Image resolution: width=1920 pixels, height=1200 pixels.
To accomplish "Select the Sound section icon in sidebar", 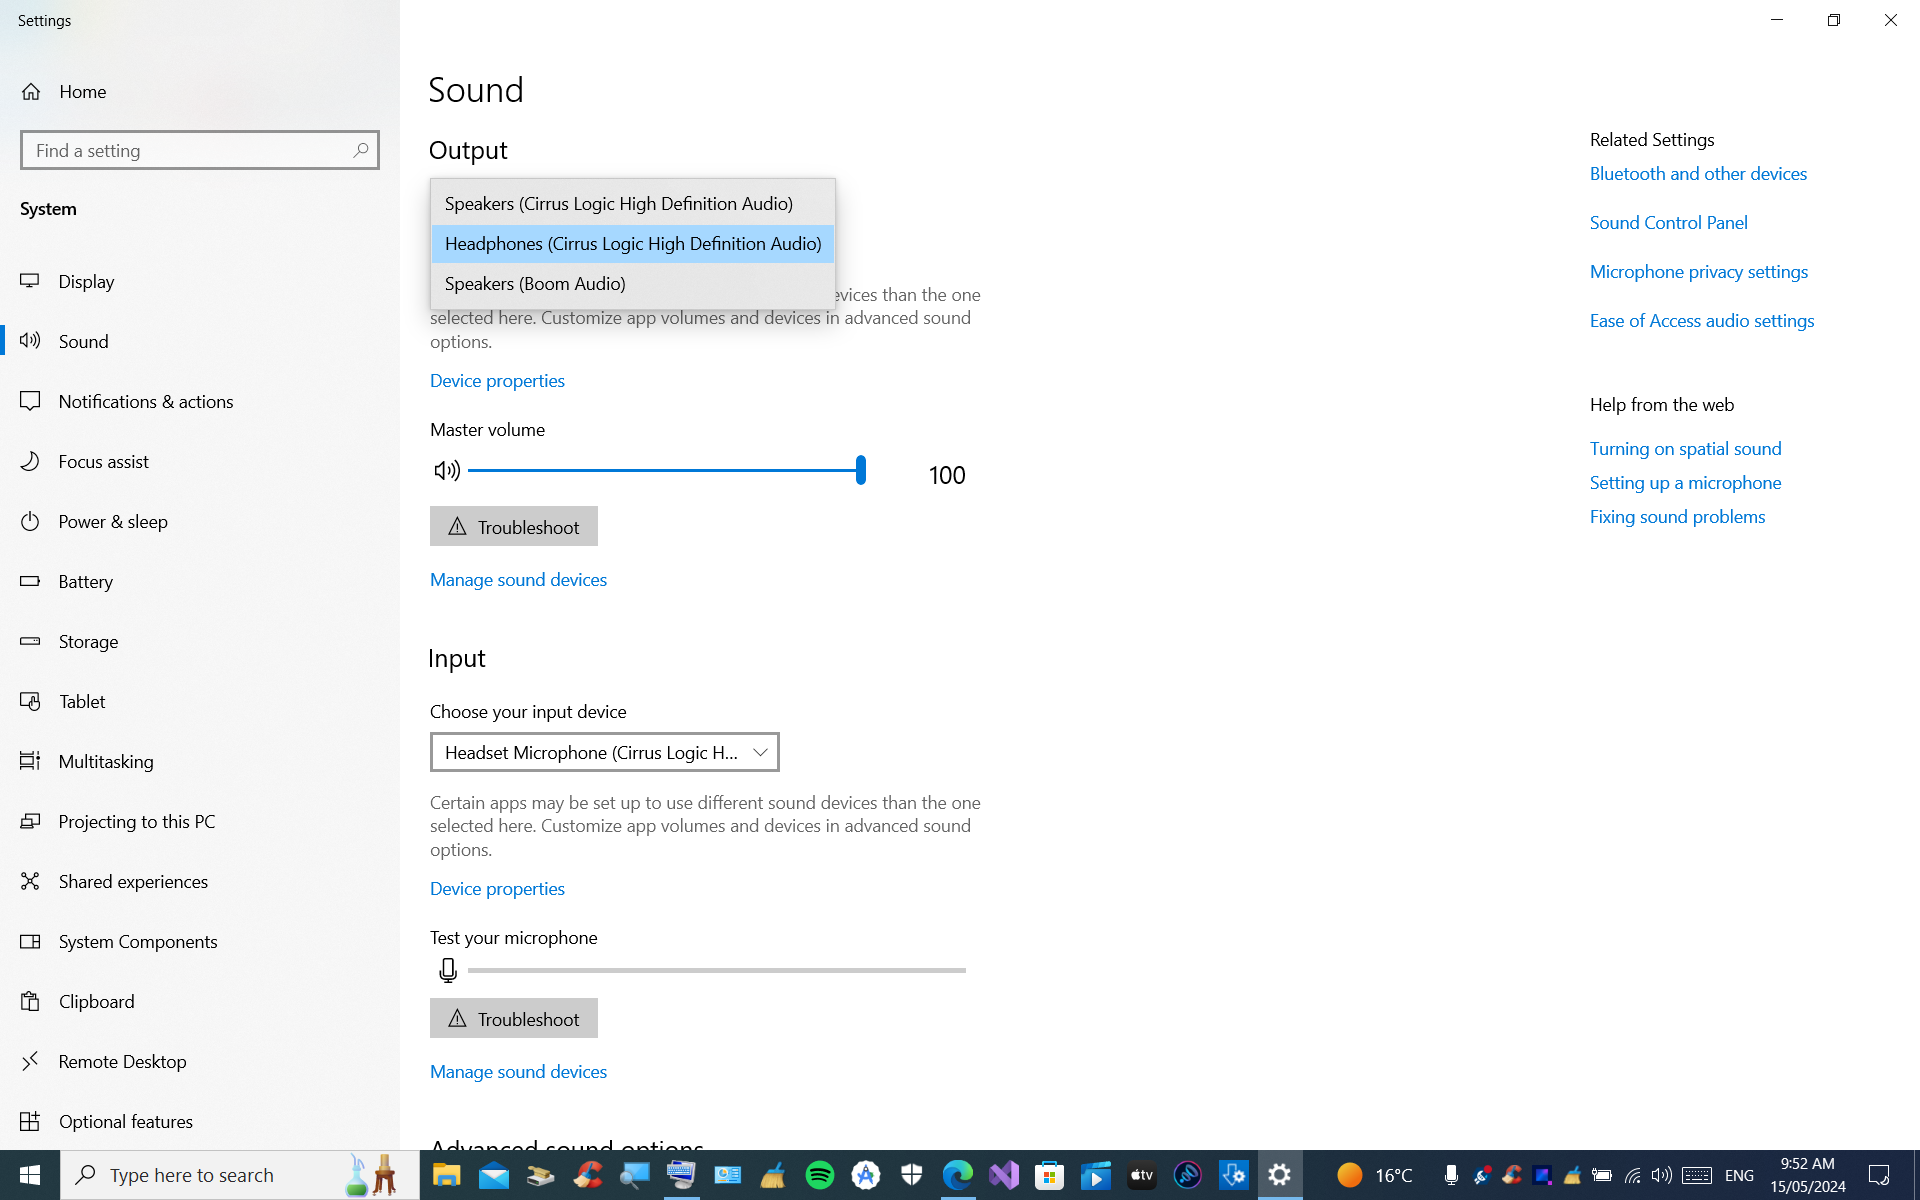I will tap(30, 341).
